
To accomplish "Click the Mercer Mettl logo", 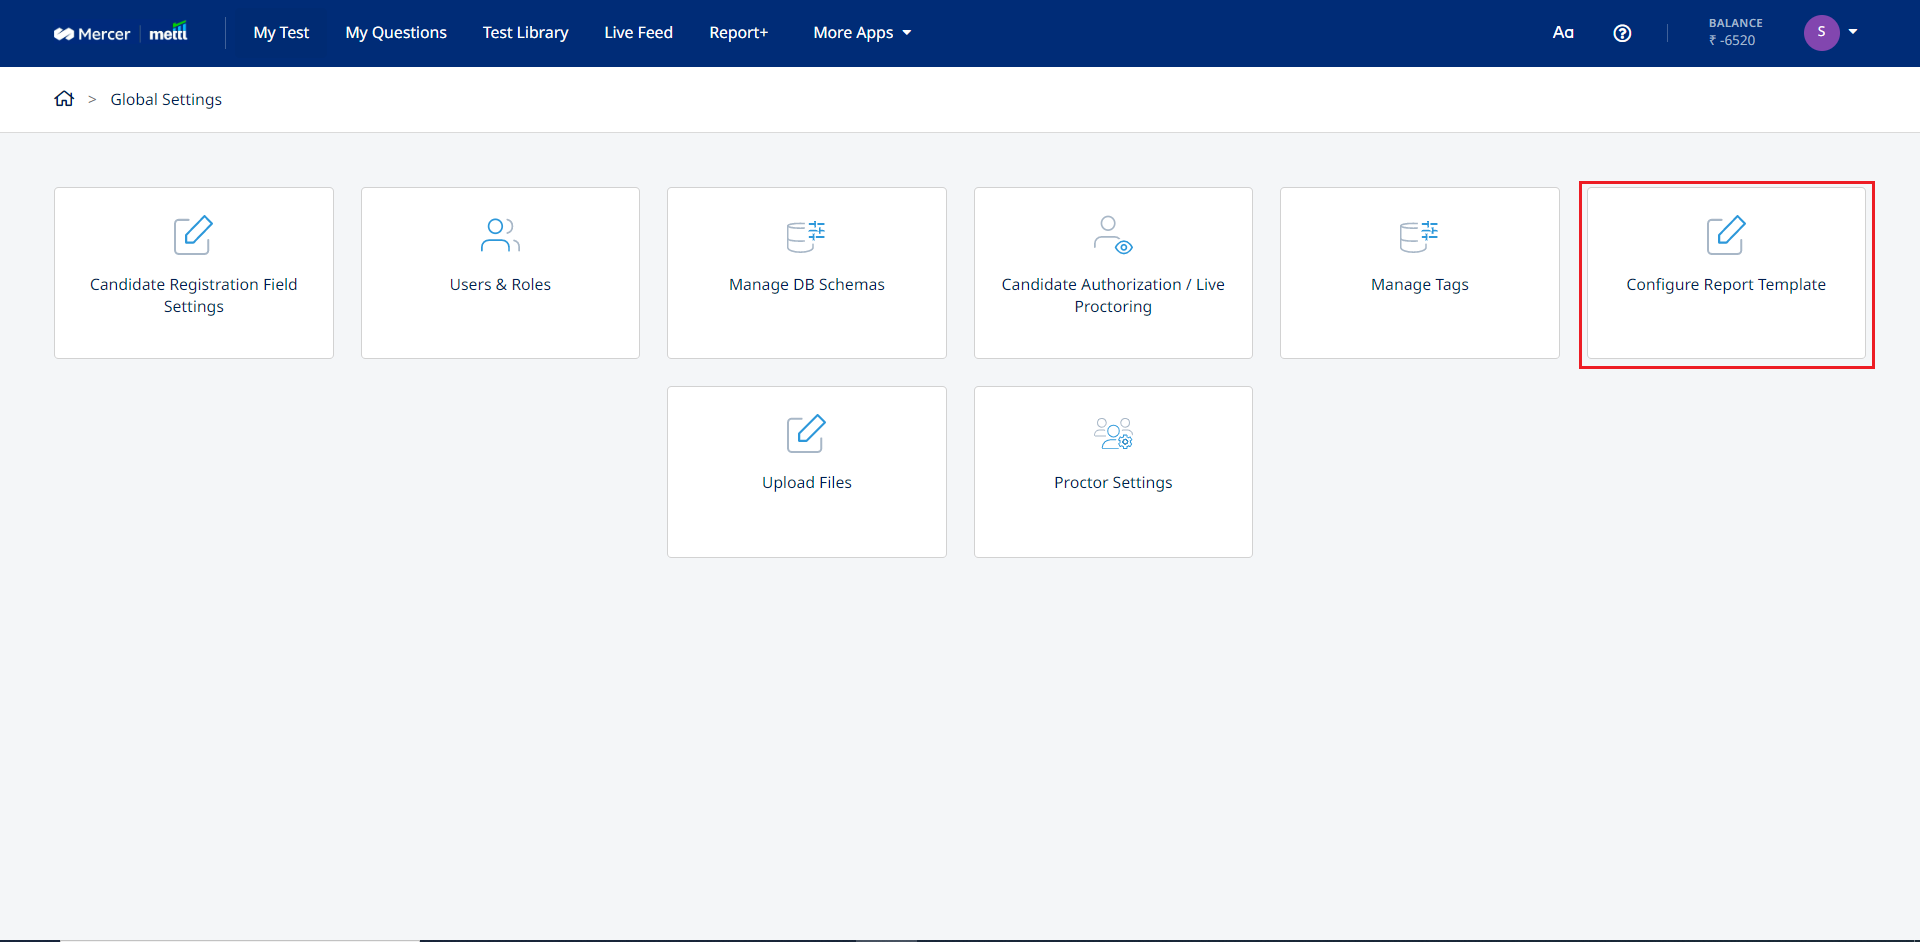I will tap(121, 33).
